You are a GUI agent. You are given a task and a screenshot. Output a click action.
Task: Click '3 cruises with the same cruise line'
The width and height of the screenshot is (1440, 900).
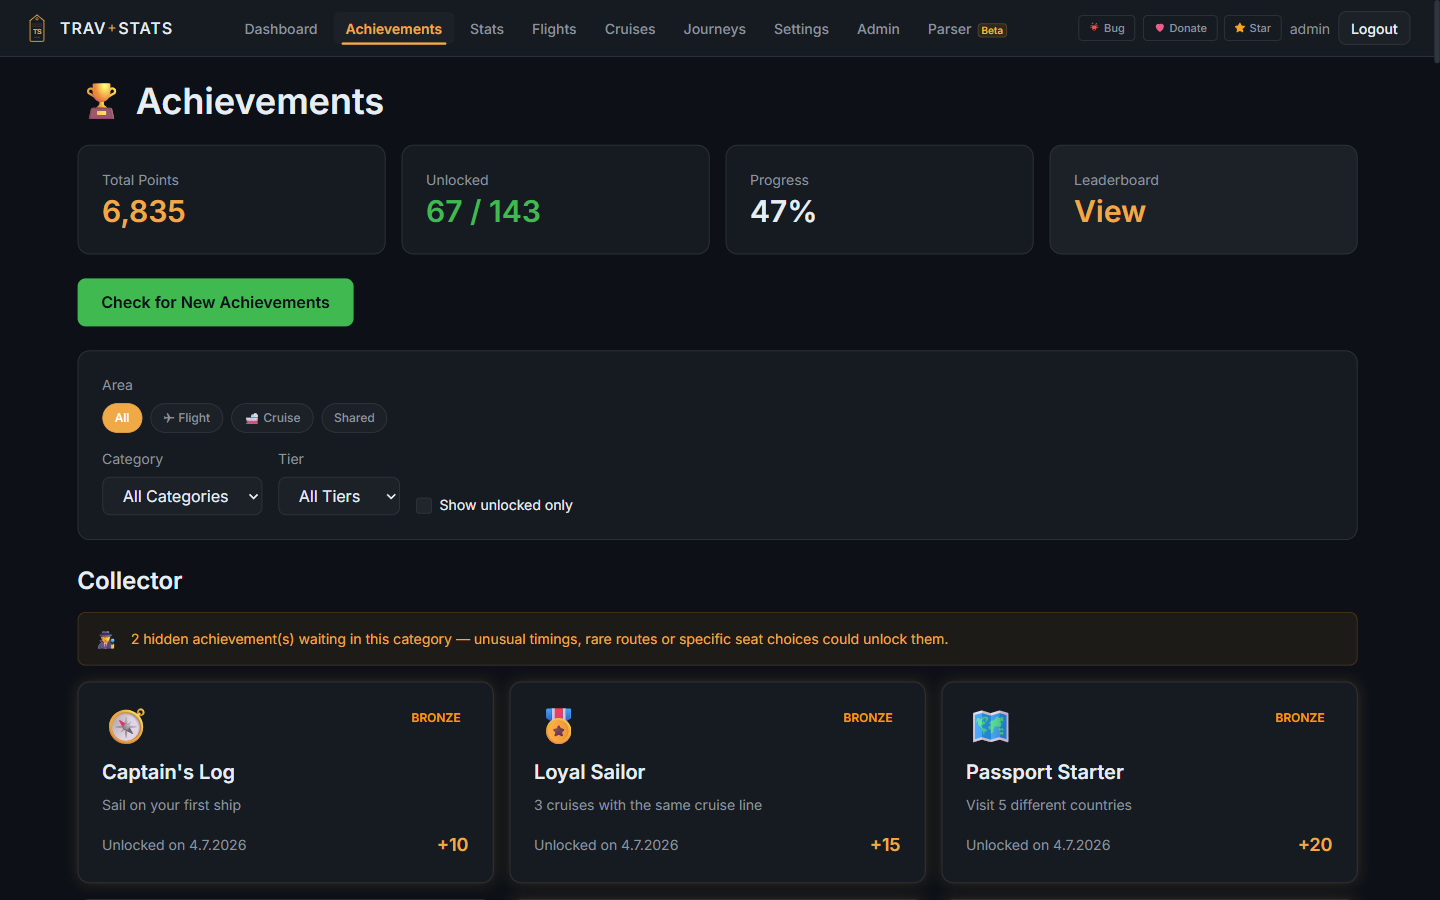click(648, 805)
